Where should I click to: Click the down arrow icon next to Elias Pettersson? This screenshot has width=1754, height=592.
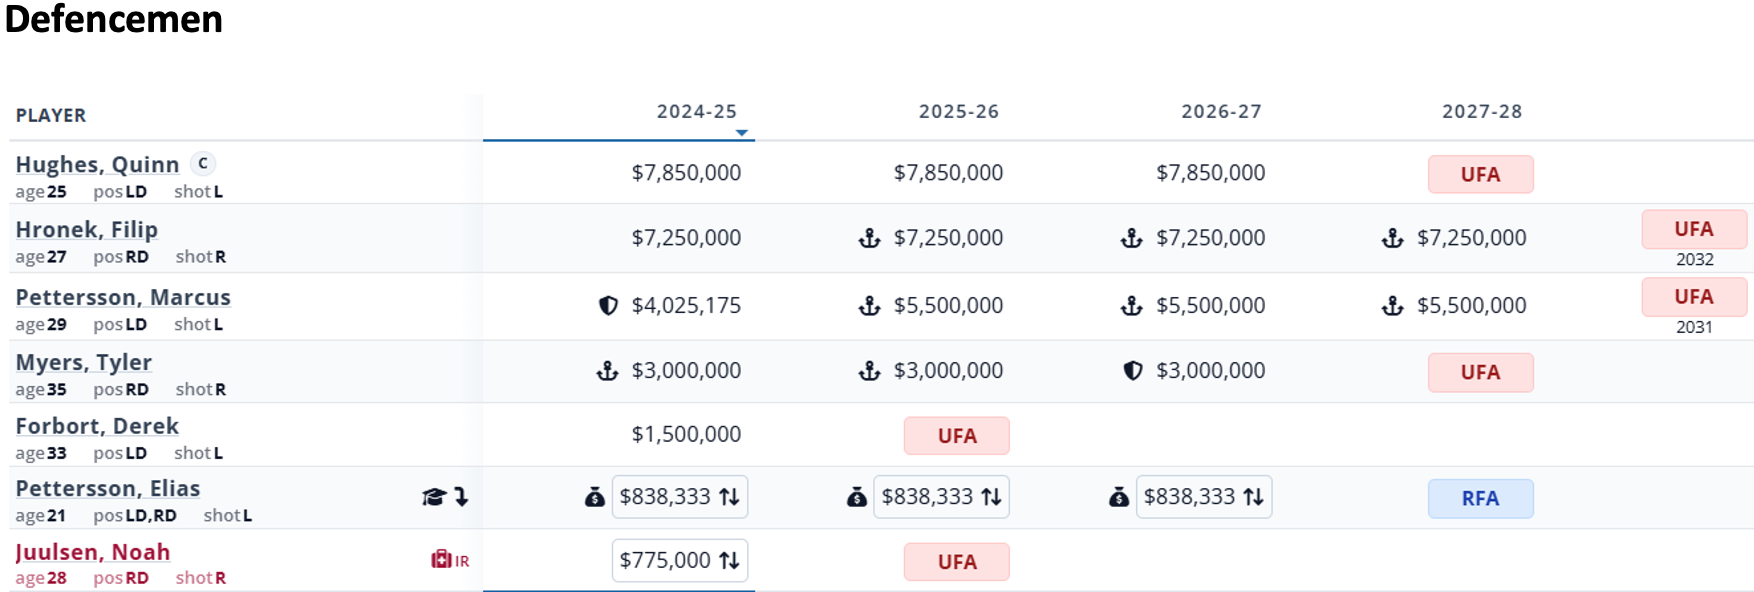[x=461, y=497]
